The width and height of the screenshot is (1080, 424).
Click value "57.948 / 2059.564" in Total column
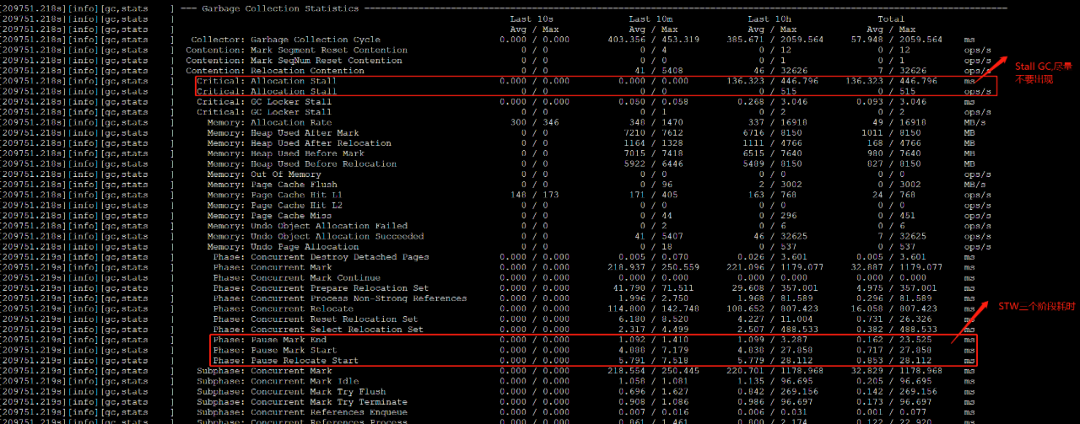(894, 40)
